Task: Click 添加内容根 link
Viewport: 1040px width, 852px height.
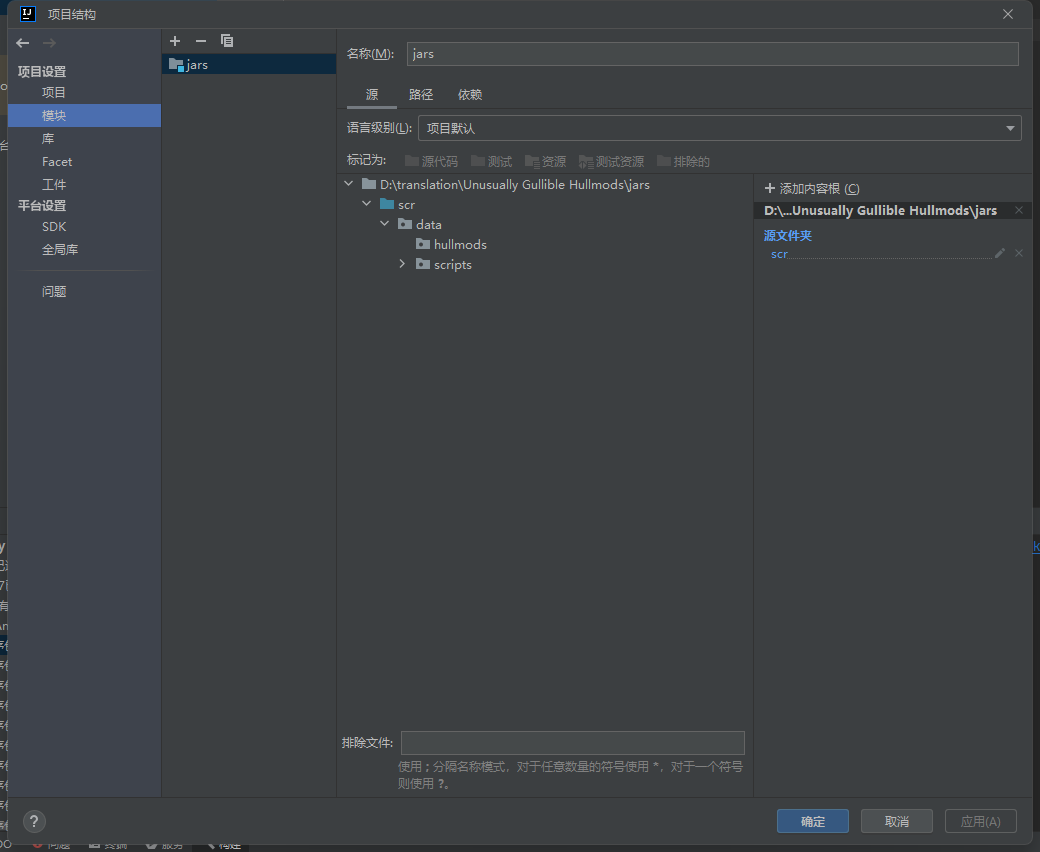Action: point(811,189)
